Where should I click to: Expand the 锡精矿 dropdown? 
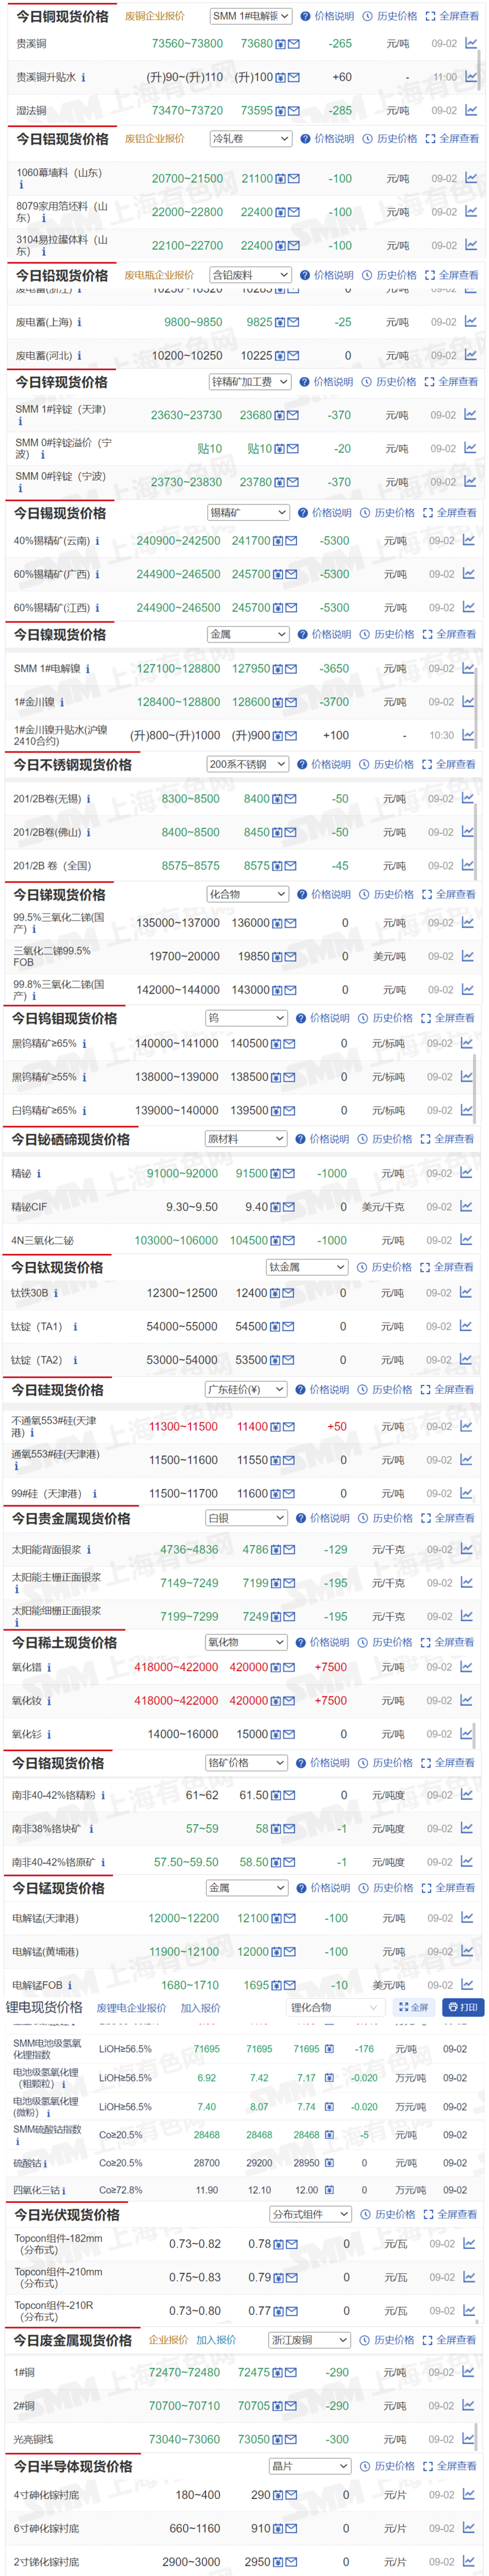click(x=248, y=513)
